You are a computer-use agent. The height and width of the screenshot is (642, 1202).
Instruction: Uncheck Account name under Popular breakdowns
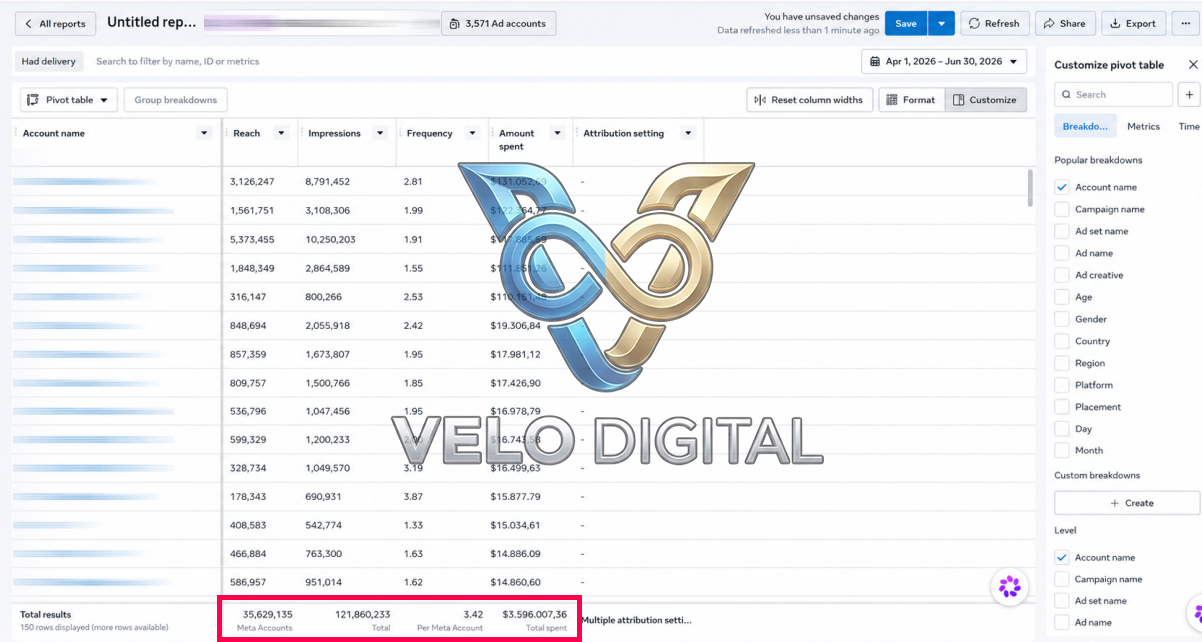(1062, 187)
